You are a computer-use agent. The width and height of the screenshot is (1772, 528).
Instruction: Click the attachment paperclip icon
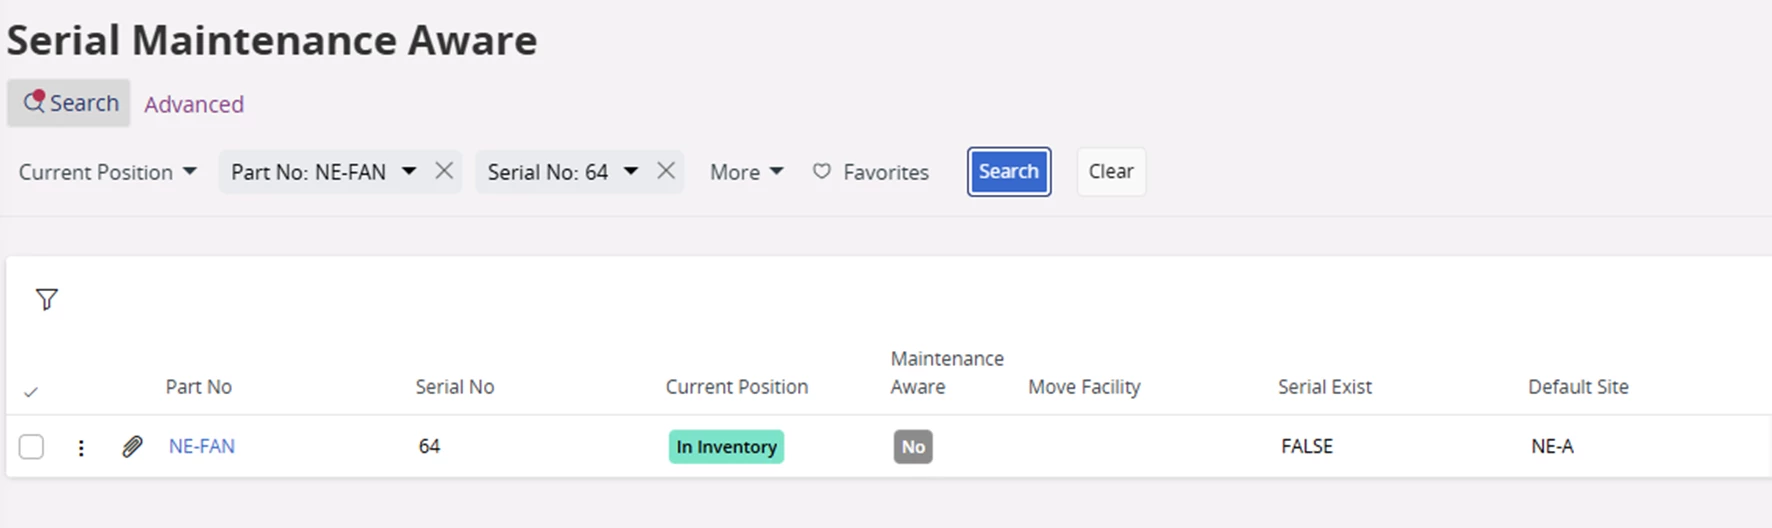132,446
